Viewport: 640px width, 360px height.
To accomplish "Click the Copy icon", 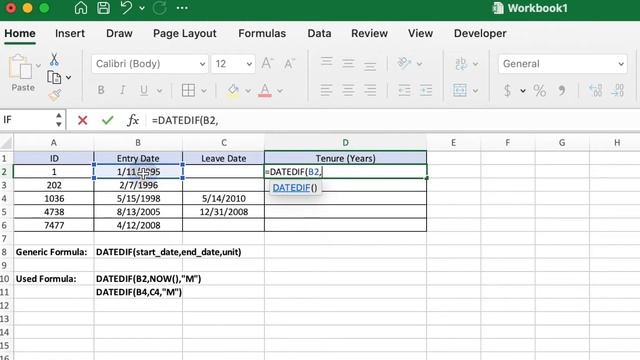I will click(x=54, y=77).
